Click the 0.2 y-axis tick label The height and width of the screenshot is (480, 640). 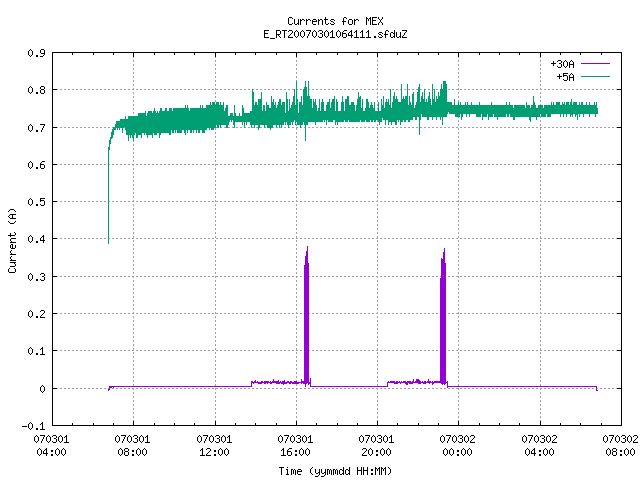[36, 314]
